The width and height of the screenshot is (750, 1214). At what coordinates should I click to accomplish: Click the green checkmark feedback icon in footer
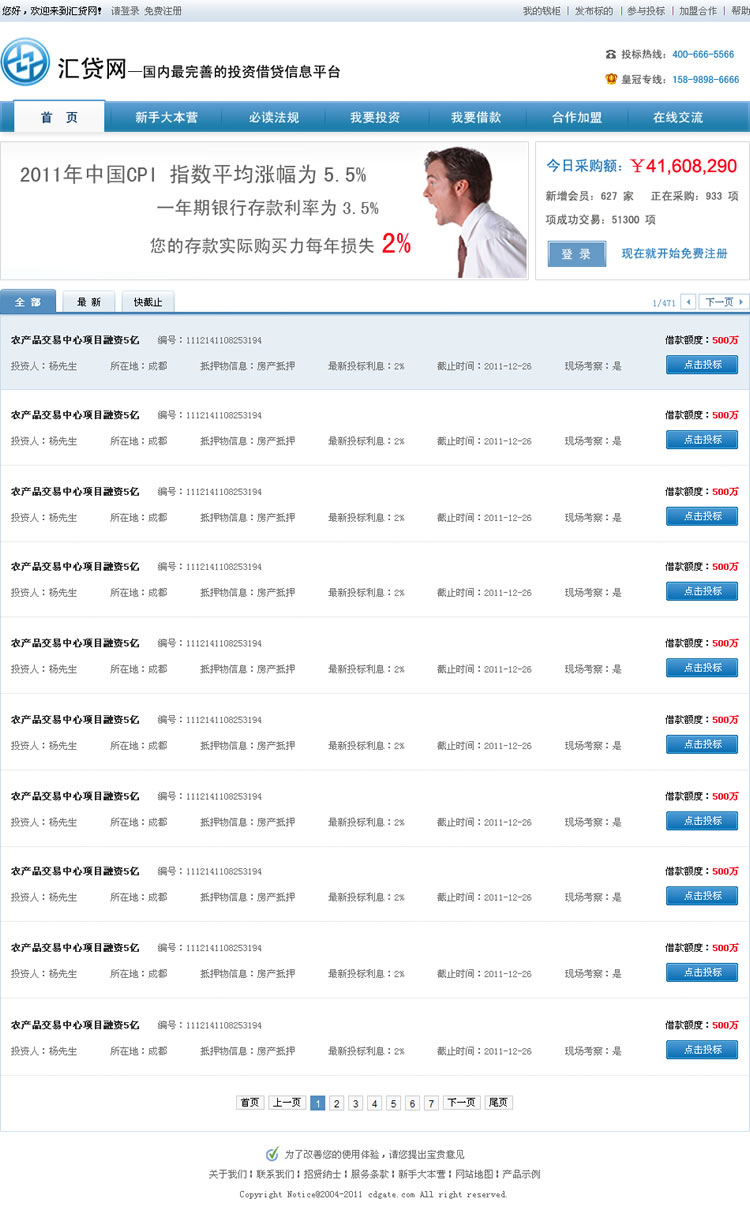coord(272,1154)
